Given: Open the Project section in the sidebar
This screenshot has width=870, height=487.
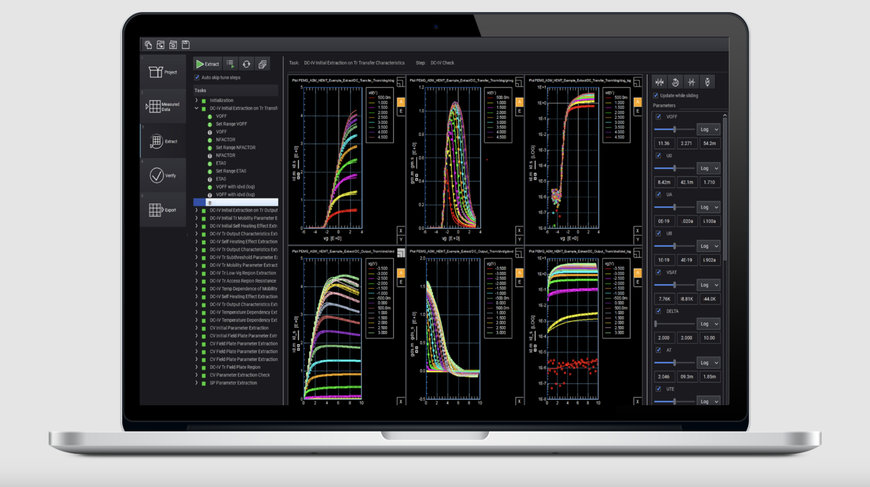Looking at the screenshot, I should tap(163, 72).
